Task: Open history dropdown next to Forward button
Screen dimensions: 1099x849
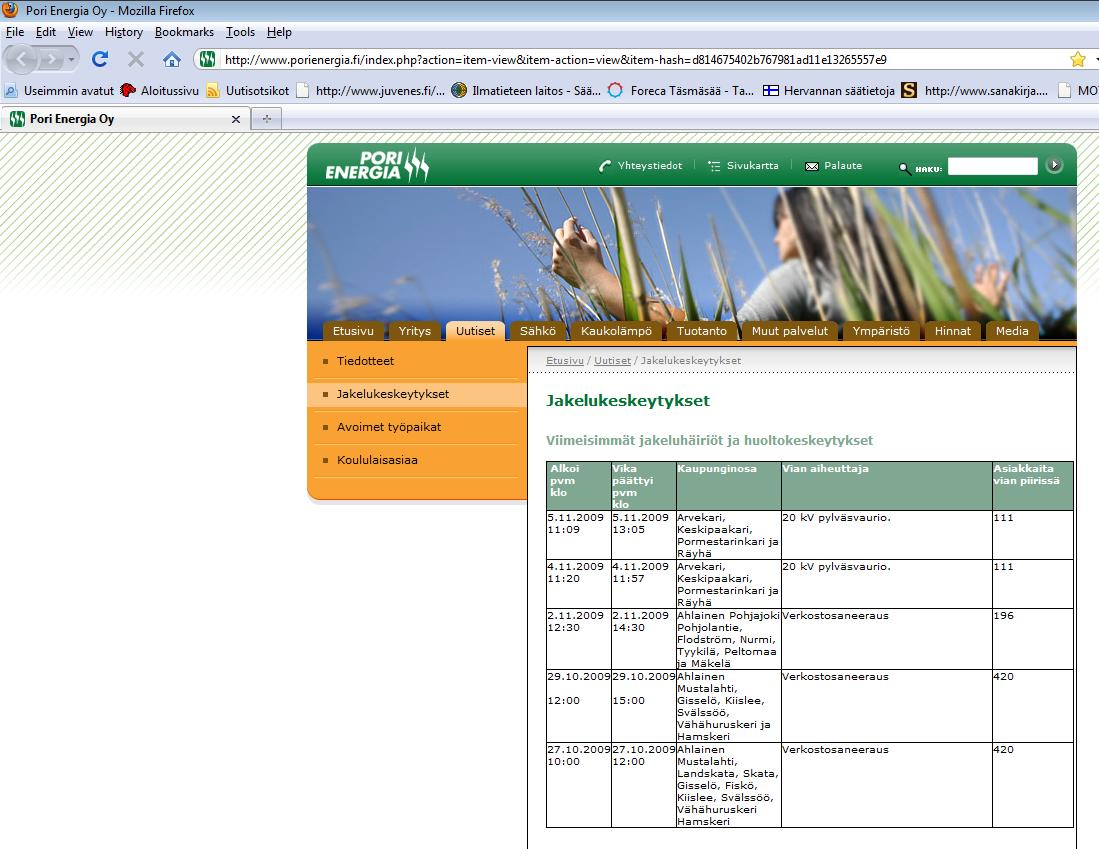Action: [x=71, y=60]
